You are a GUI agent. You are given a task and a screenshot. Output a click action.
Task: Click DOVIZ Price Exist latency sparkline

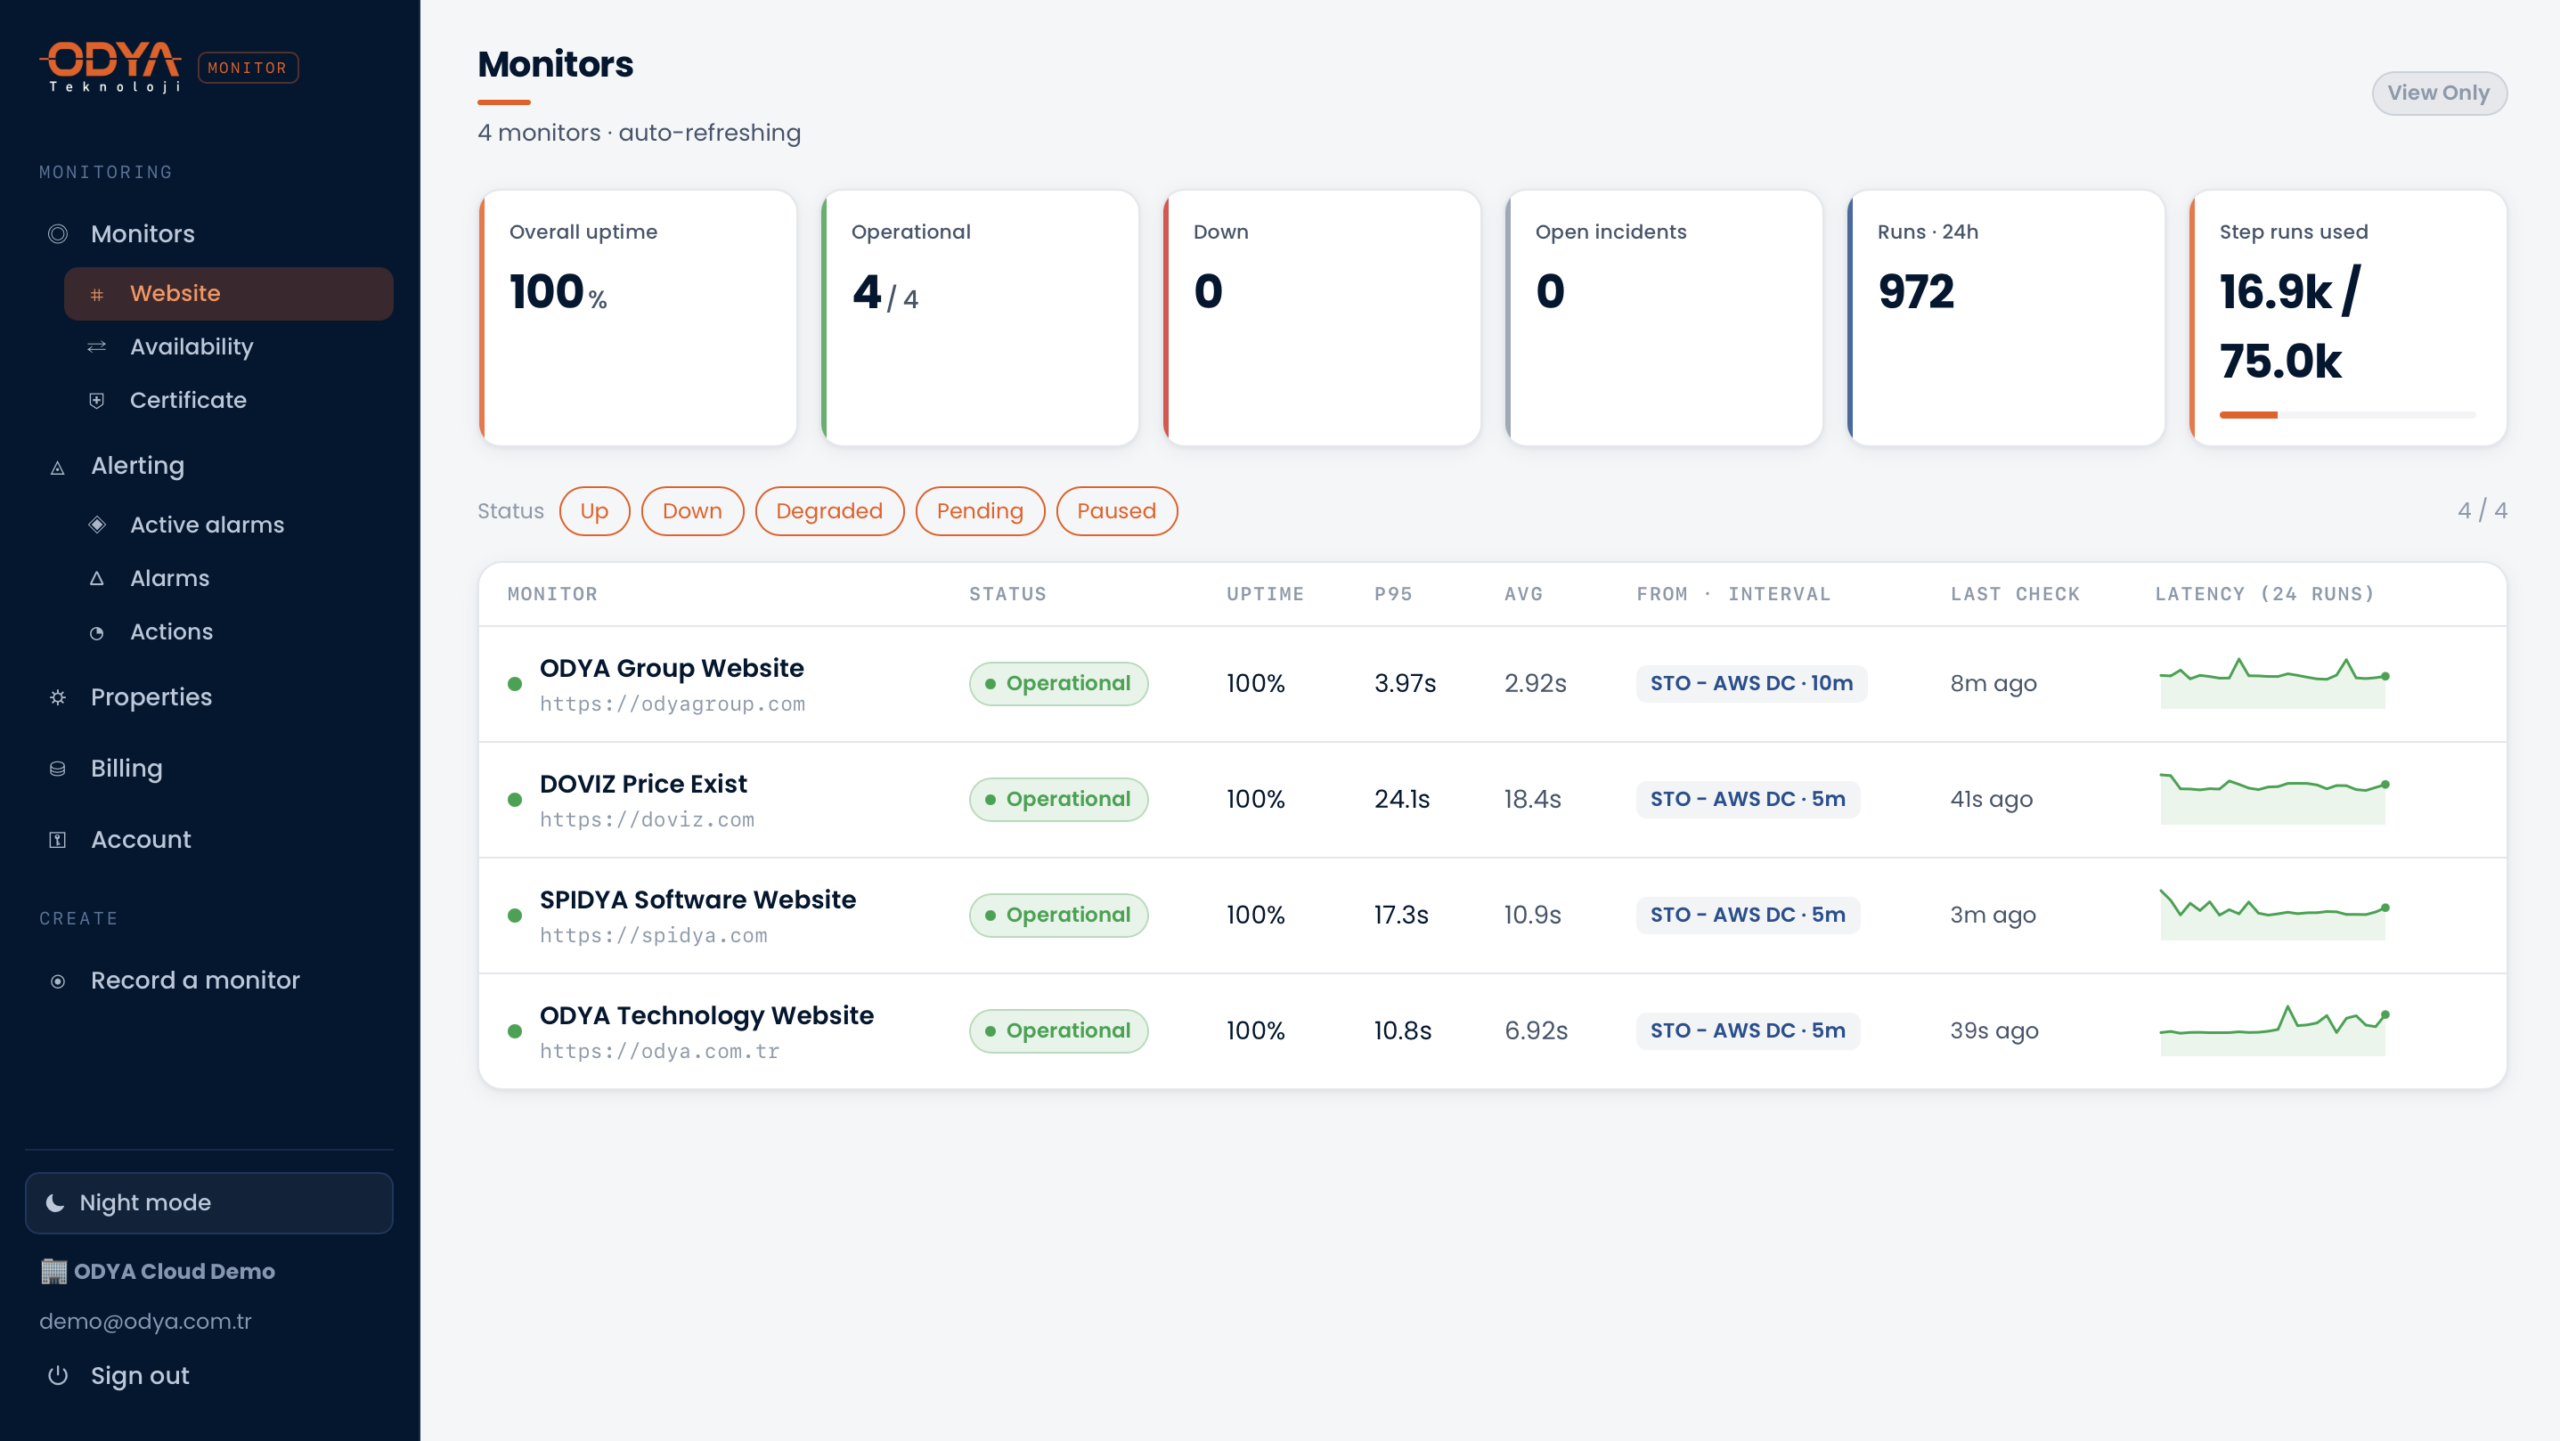(x=2273, y=798)
